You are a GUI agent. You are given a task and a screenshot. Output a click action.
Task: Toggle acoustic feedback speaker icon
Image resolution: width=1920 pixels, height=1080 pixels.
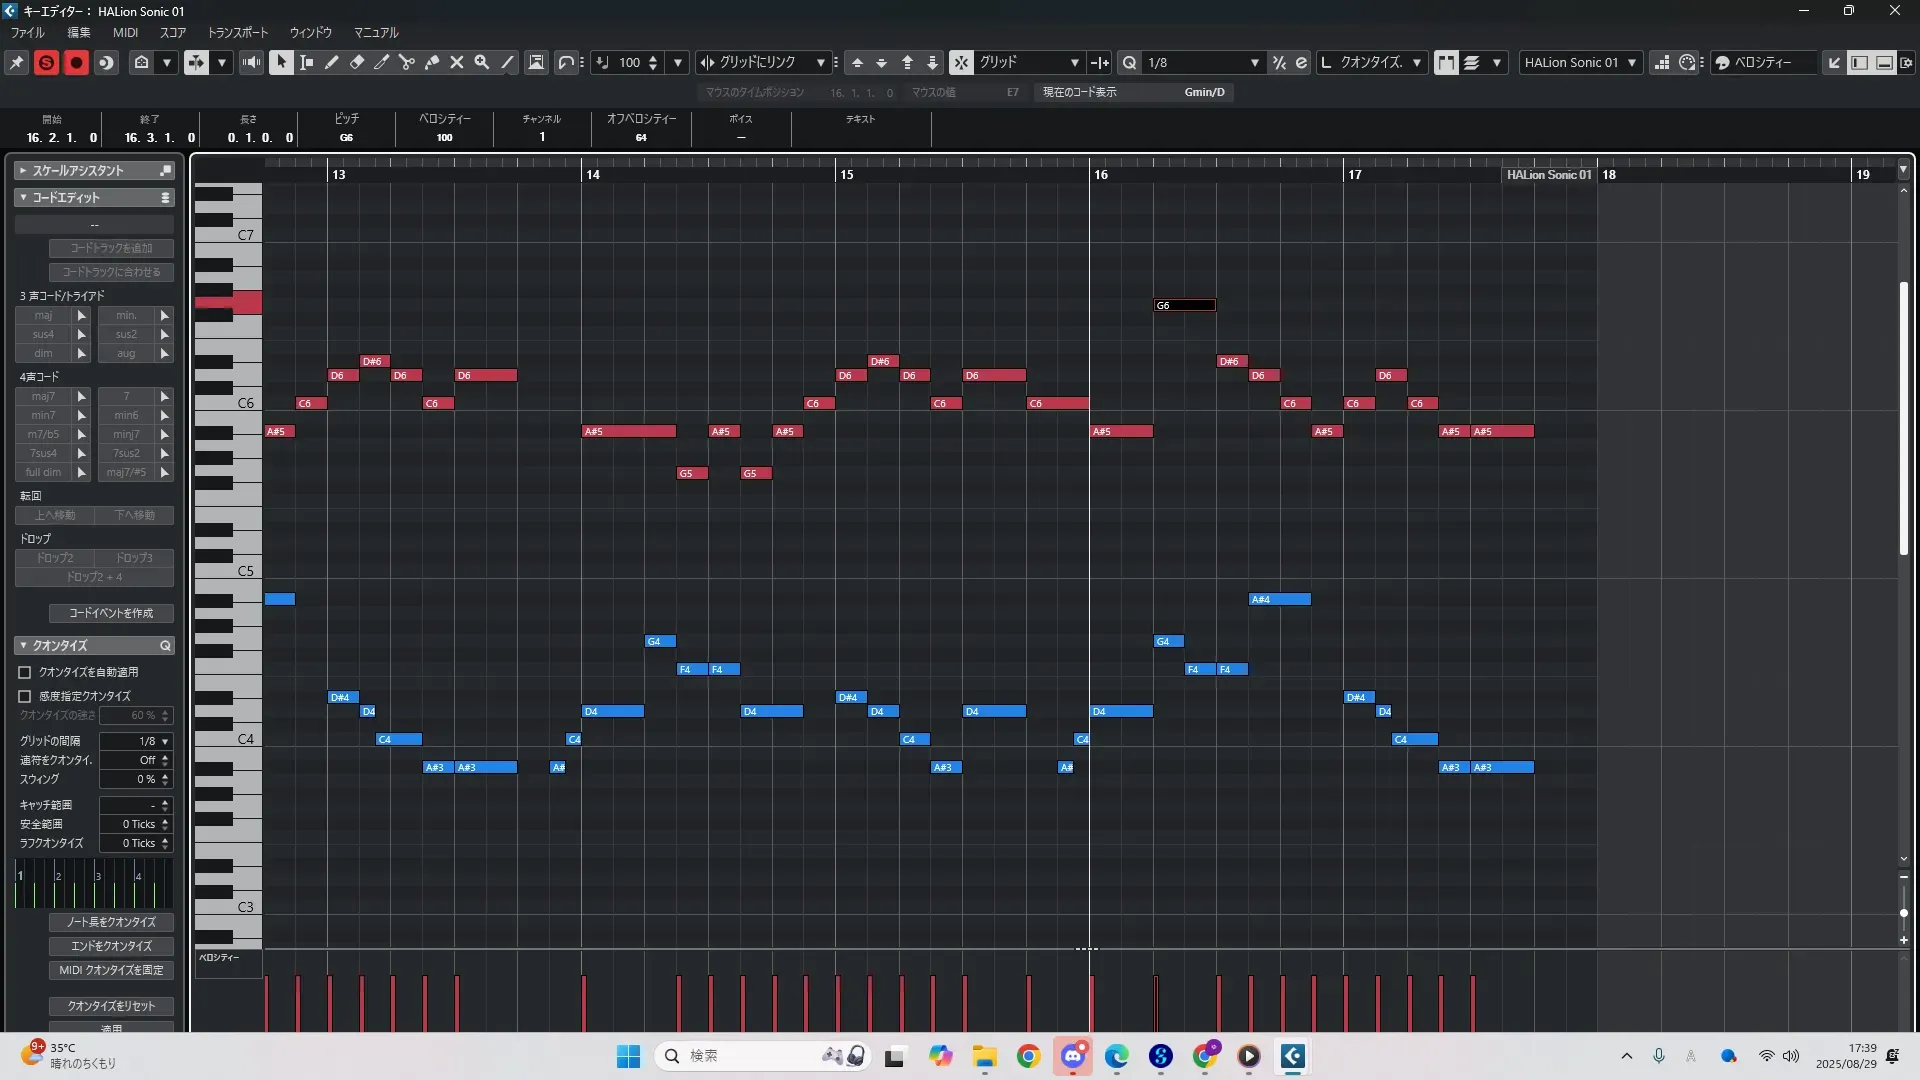(251, 62)
